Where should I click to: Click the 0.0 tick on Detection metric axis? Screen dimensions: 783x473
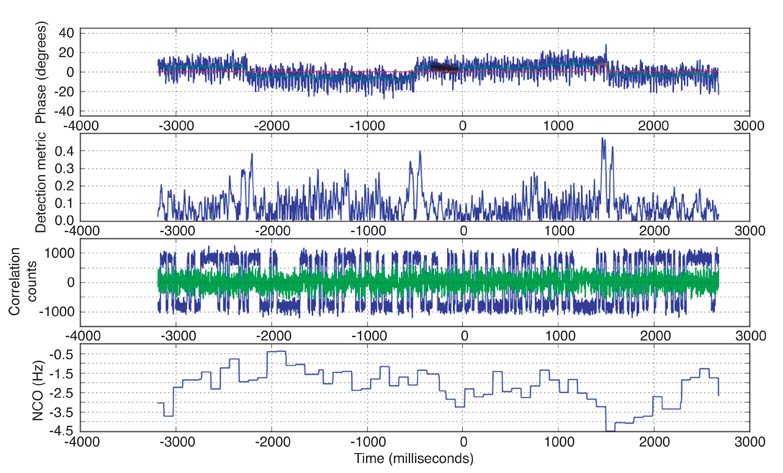pos(65,220)
